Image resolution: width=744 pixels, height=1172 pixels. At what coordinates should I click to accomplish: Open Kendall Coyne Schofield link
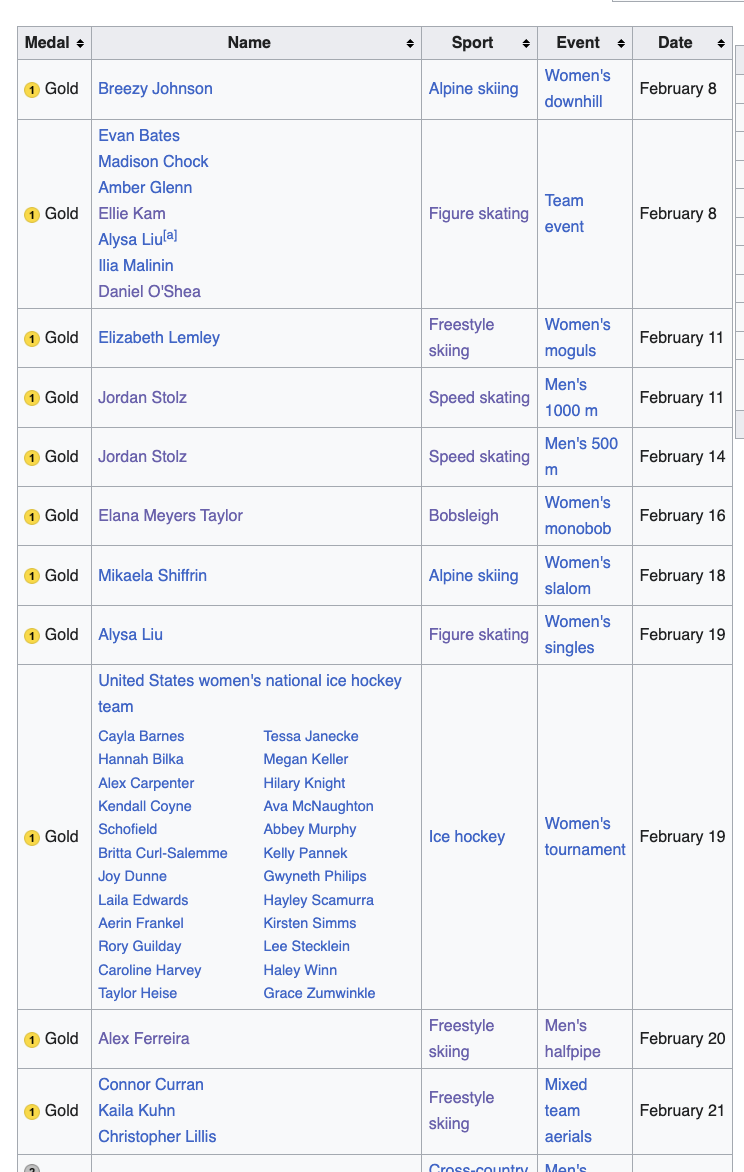[144, 818]
